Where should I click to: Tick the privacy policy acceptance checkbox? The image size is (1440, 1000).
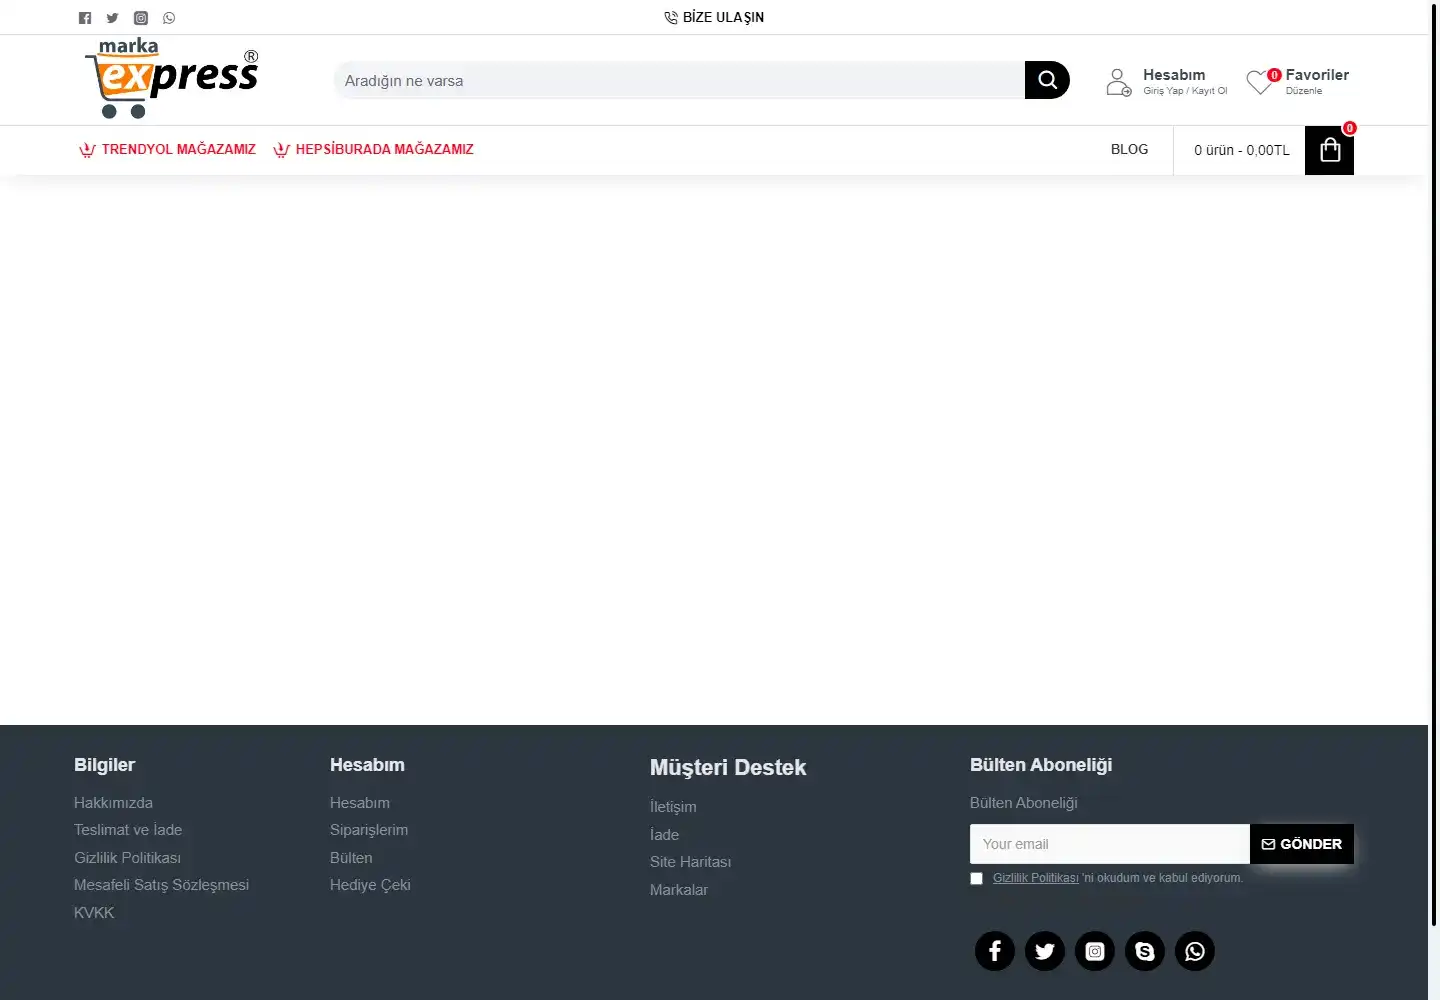(977, 879)
